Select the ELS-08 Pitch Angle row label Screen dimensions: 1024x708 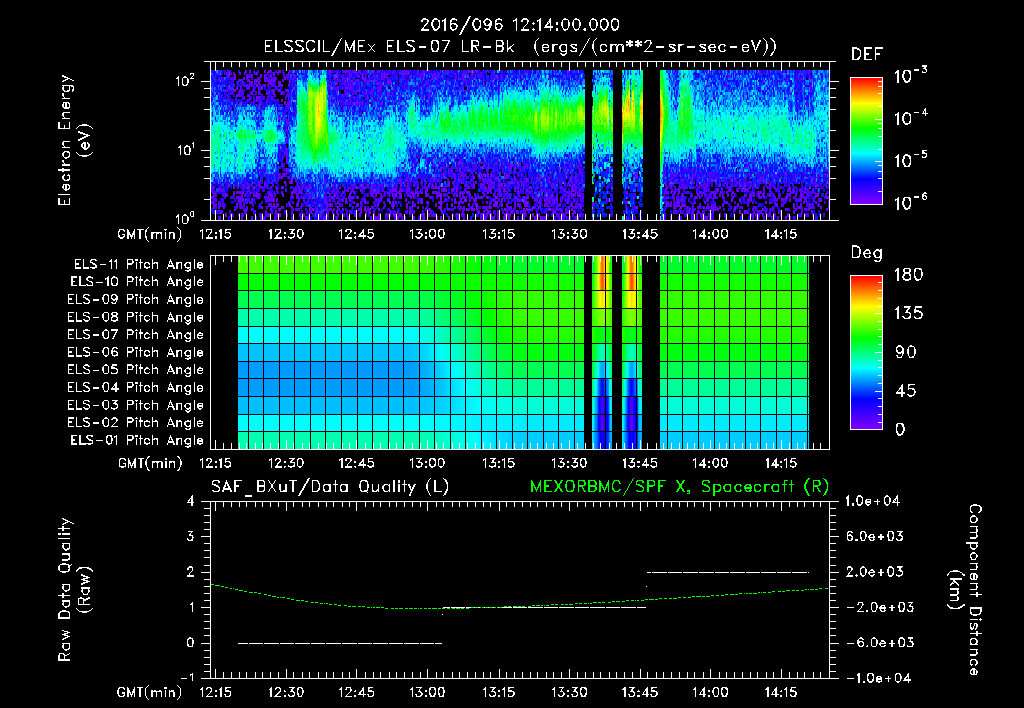(136, 317)
